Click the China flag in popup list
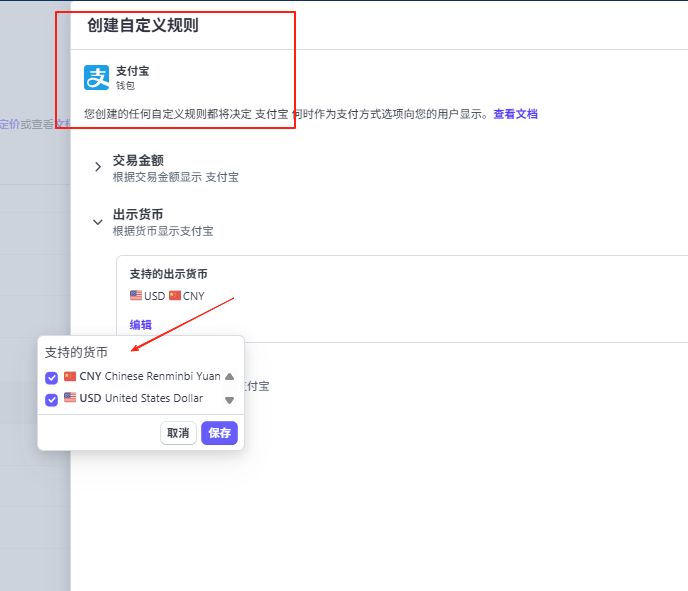The width and height of the screenshot is (688, 591). click(x=70, y=376)
